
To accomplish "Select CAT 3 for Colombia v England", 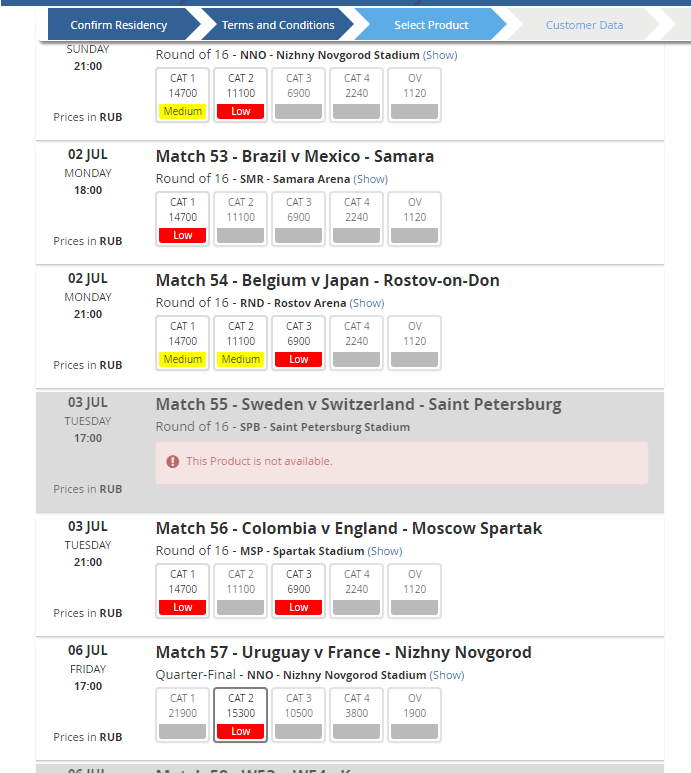I will pyautogui.click(x=299, y=591).
